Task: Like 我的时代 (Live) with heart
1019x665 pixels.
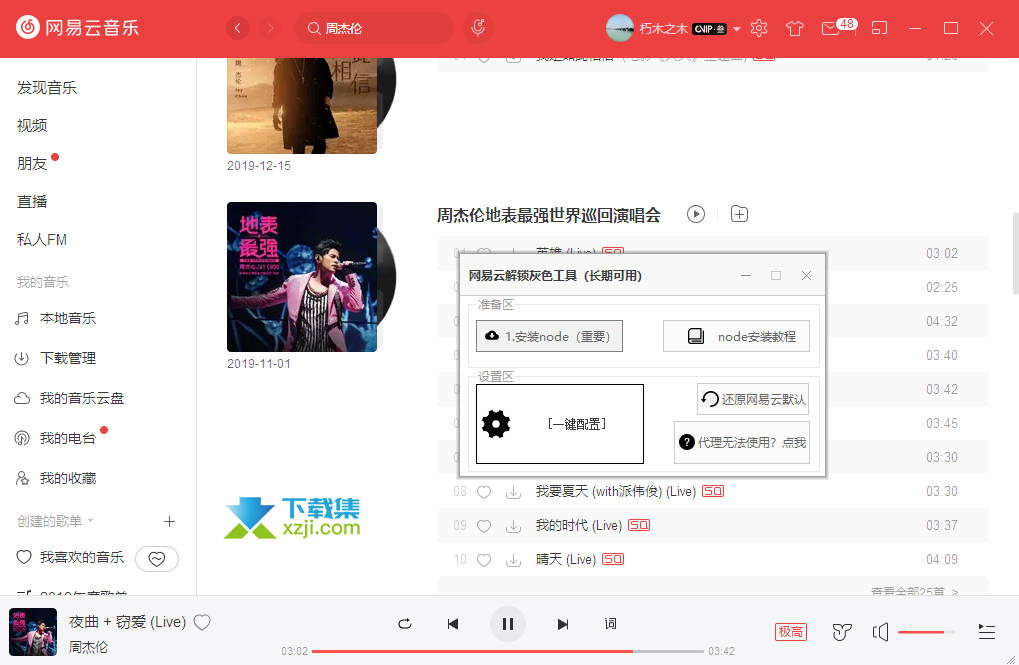Action: (484, 526)
